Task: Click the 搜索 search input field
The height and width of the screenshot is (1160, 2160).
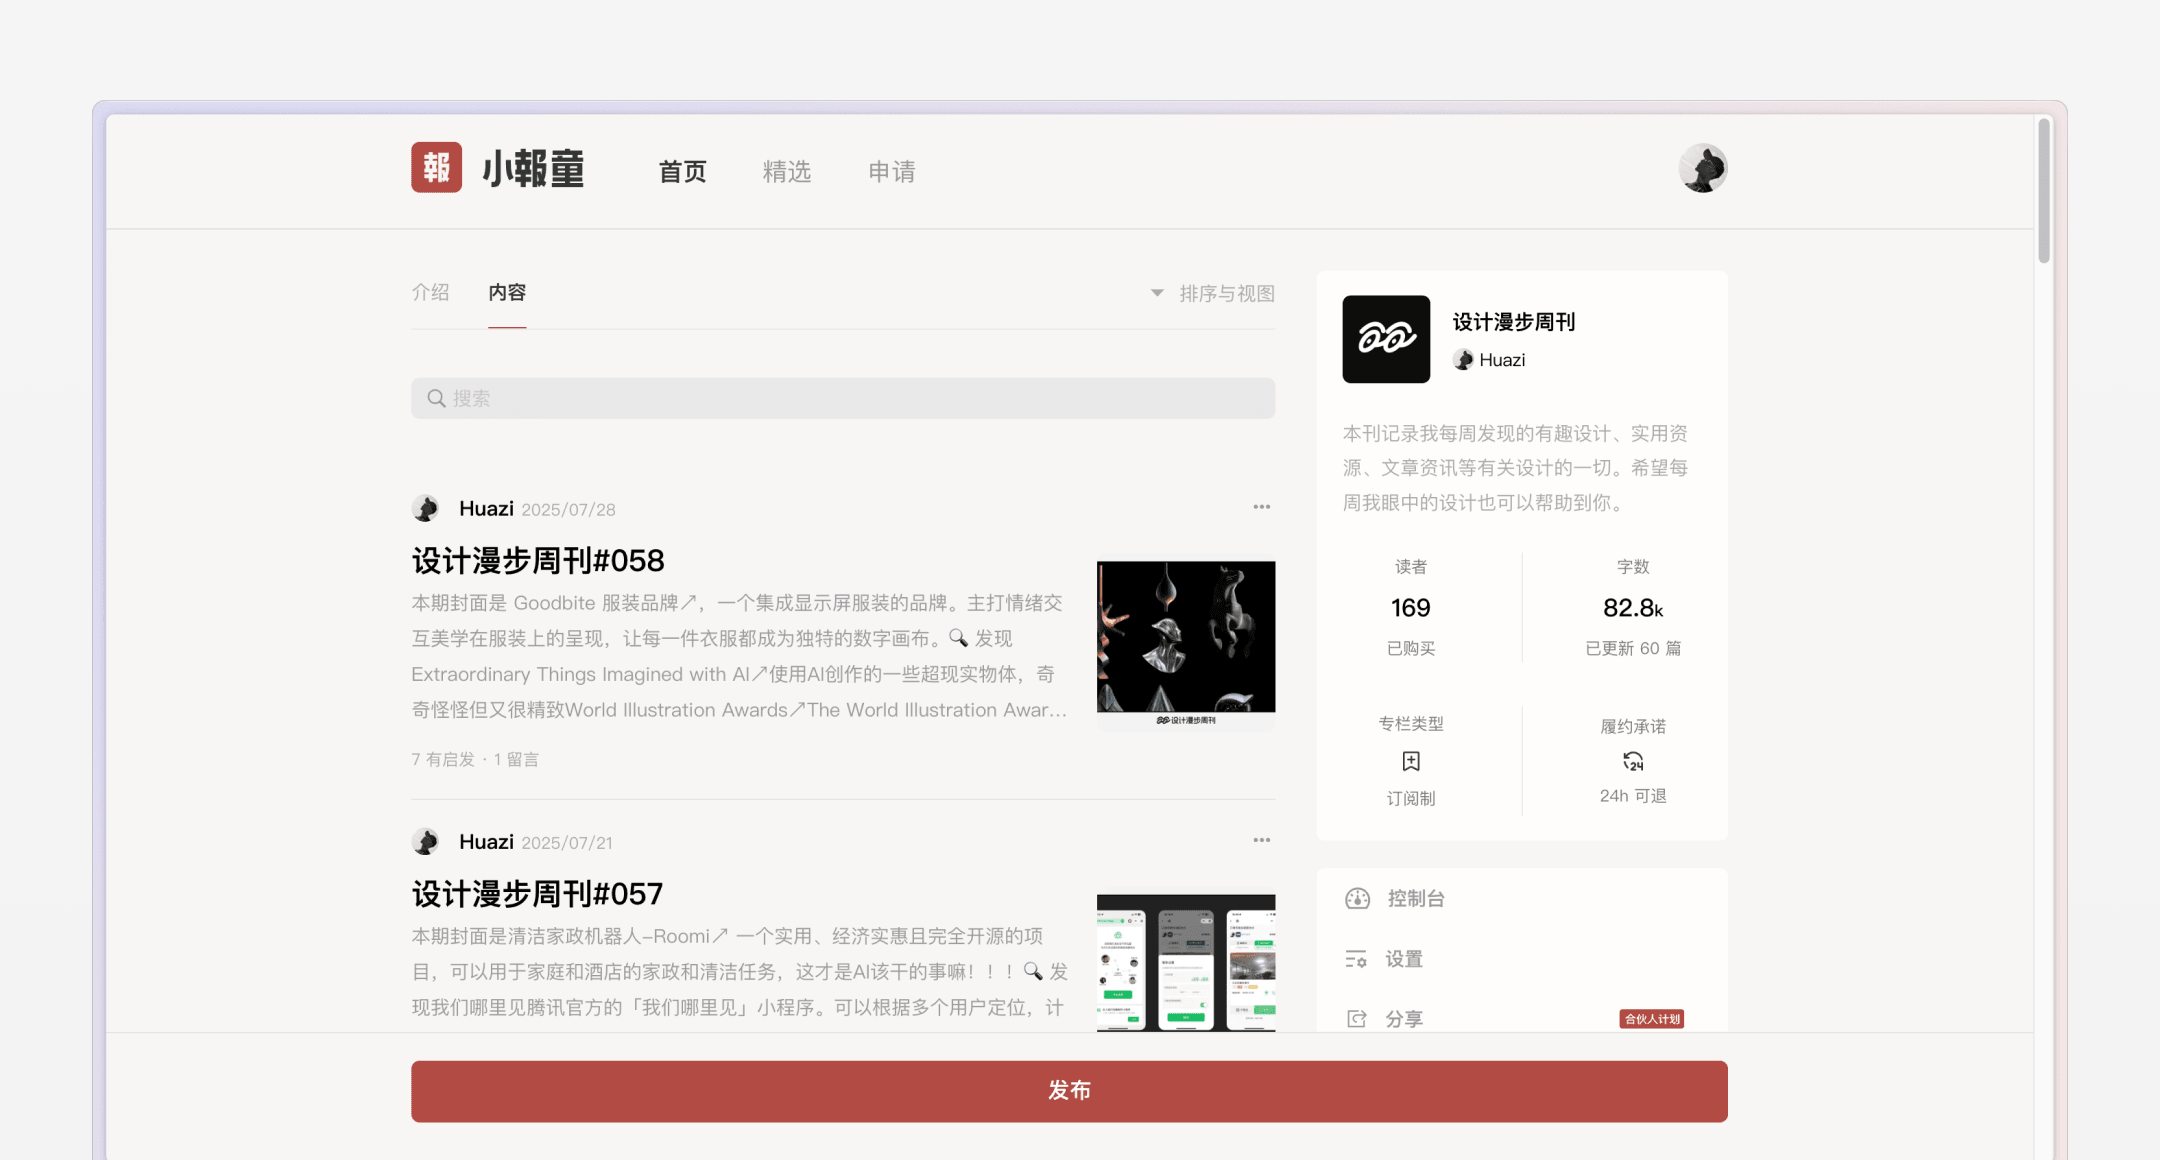Action: coord(842,398)
